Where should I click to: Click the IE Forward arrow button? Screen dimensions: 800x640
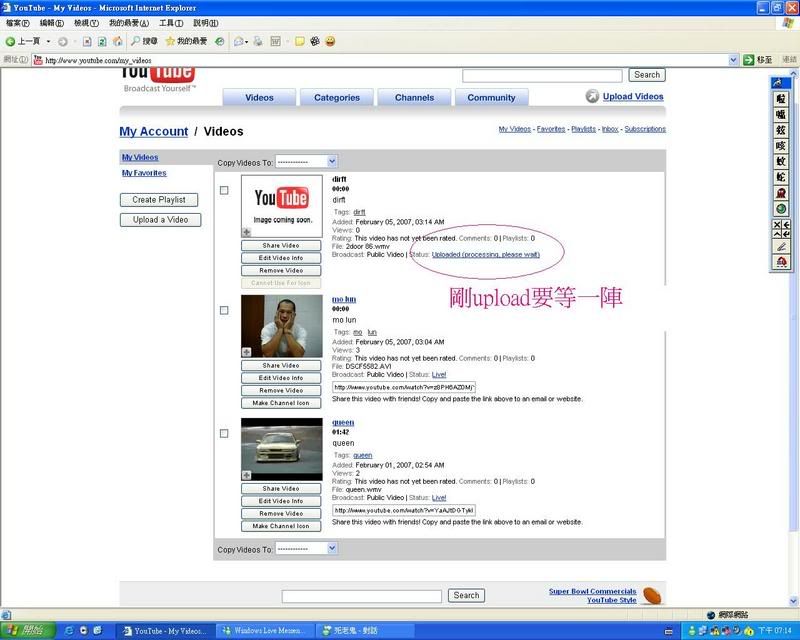[x=63, y=41]
